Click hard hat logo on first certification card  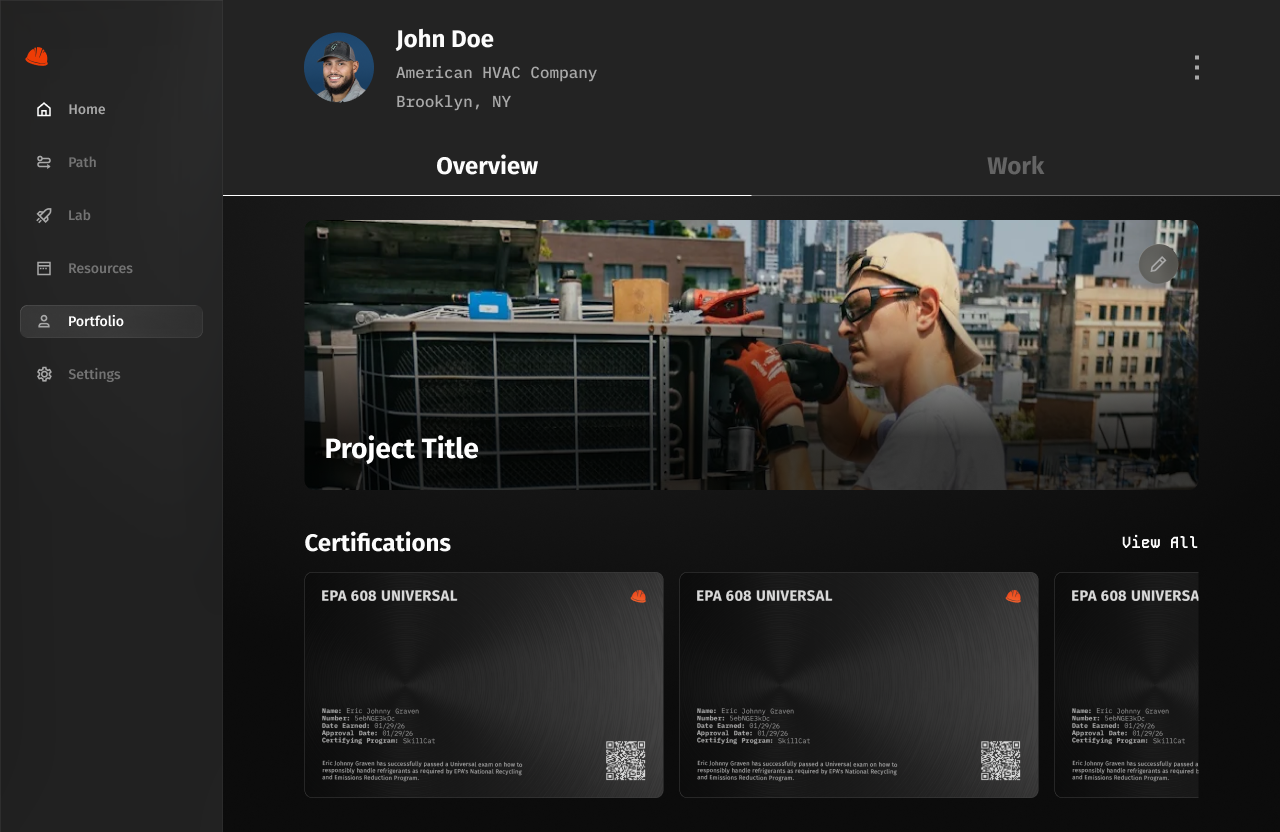click(638, 596)
